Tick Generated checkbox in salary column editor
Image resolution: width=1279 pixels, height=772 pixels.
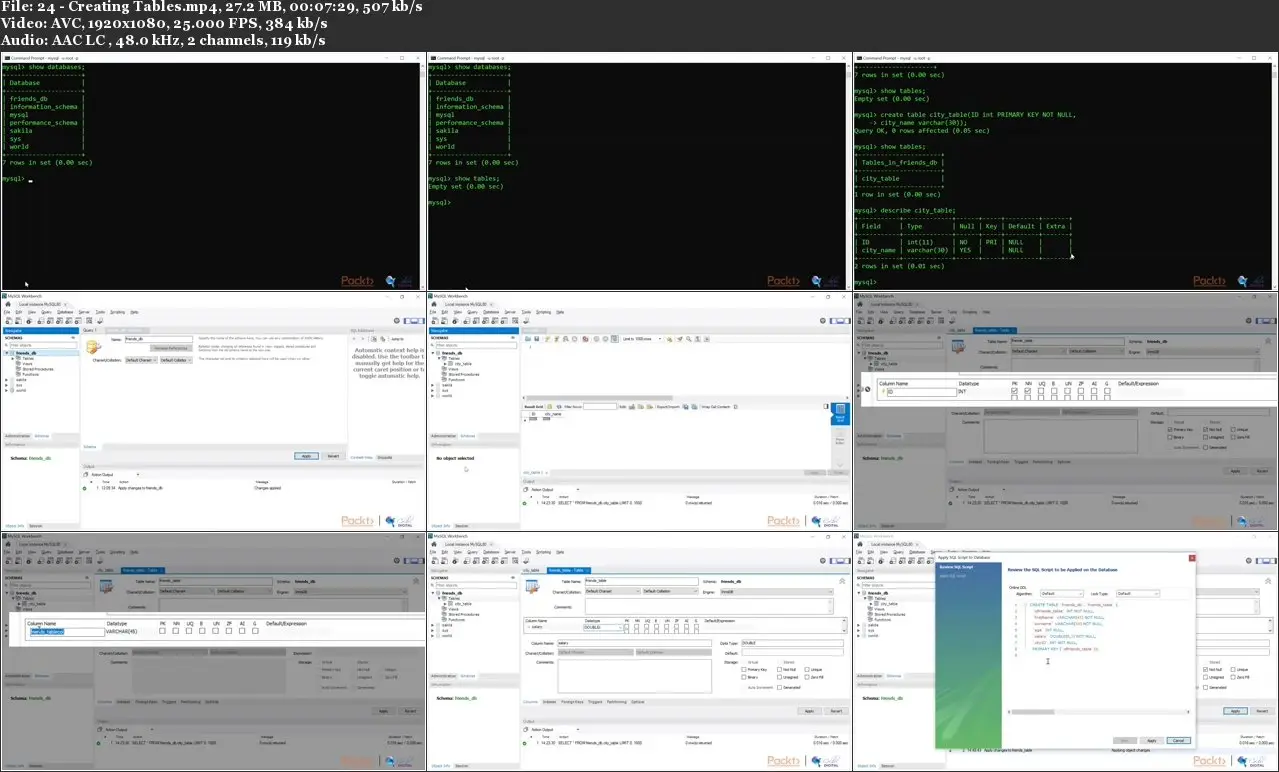click(x=777, y=687)
